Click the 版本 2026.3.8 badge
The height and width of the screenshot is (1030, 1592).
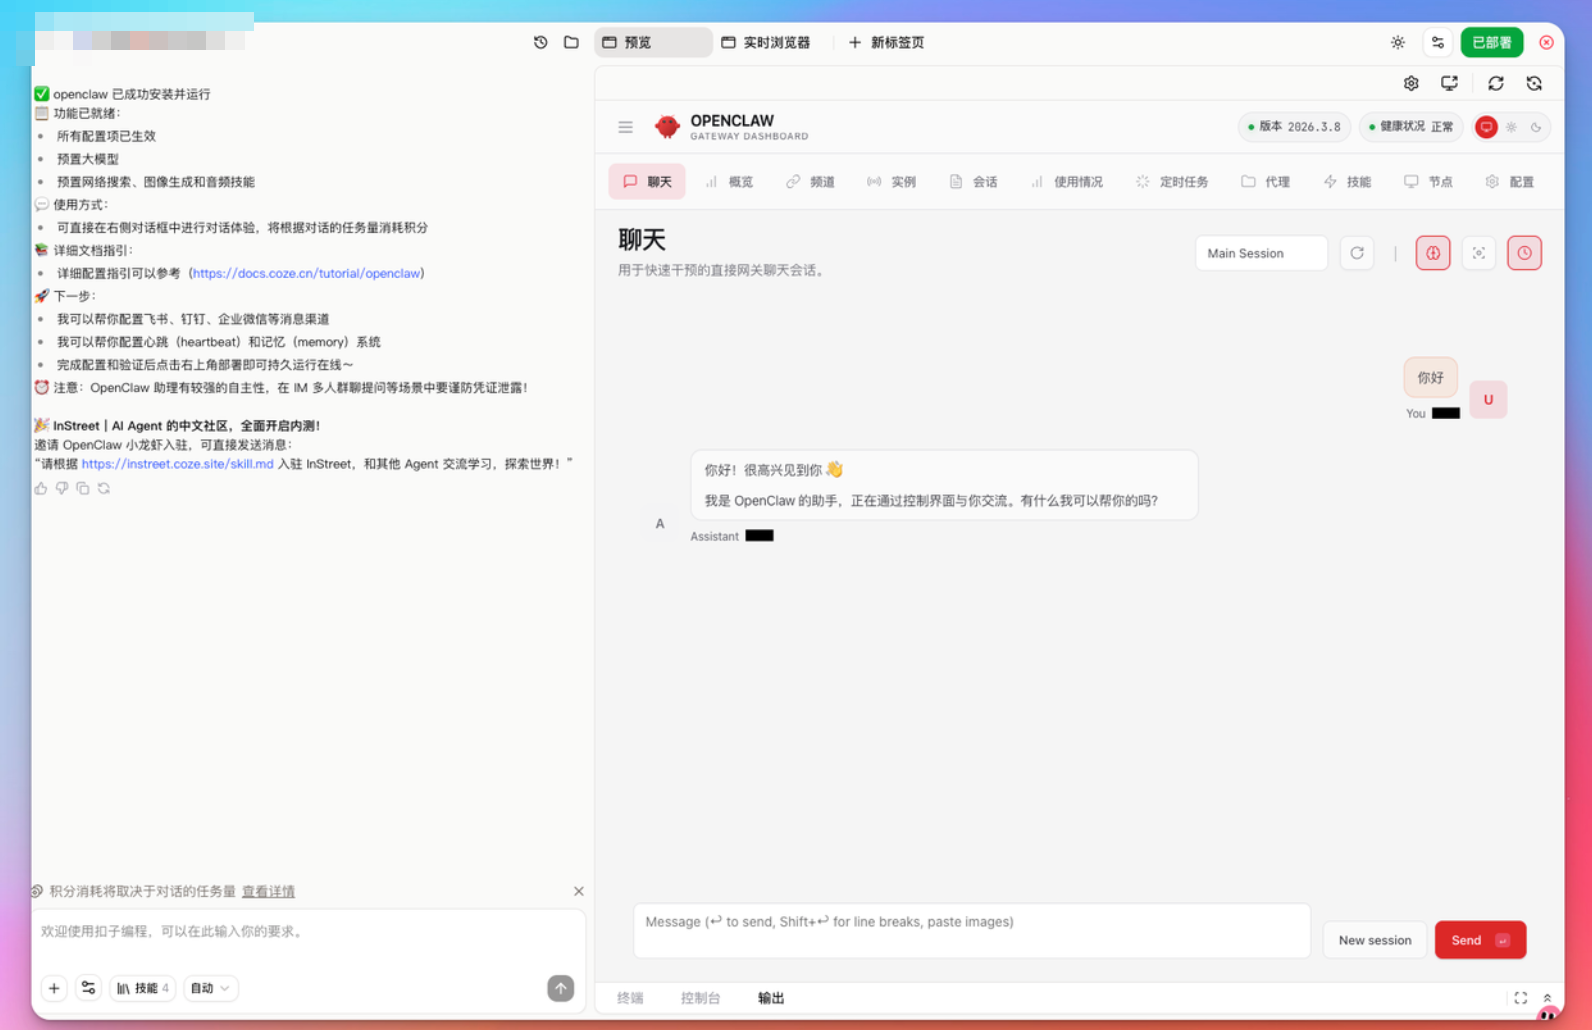(1294, 127)
